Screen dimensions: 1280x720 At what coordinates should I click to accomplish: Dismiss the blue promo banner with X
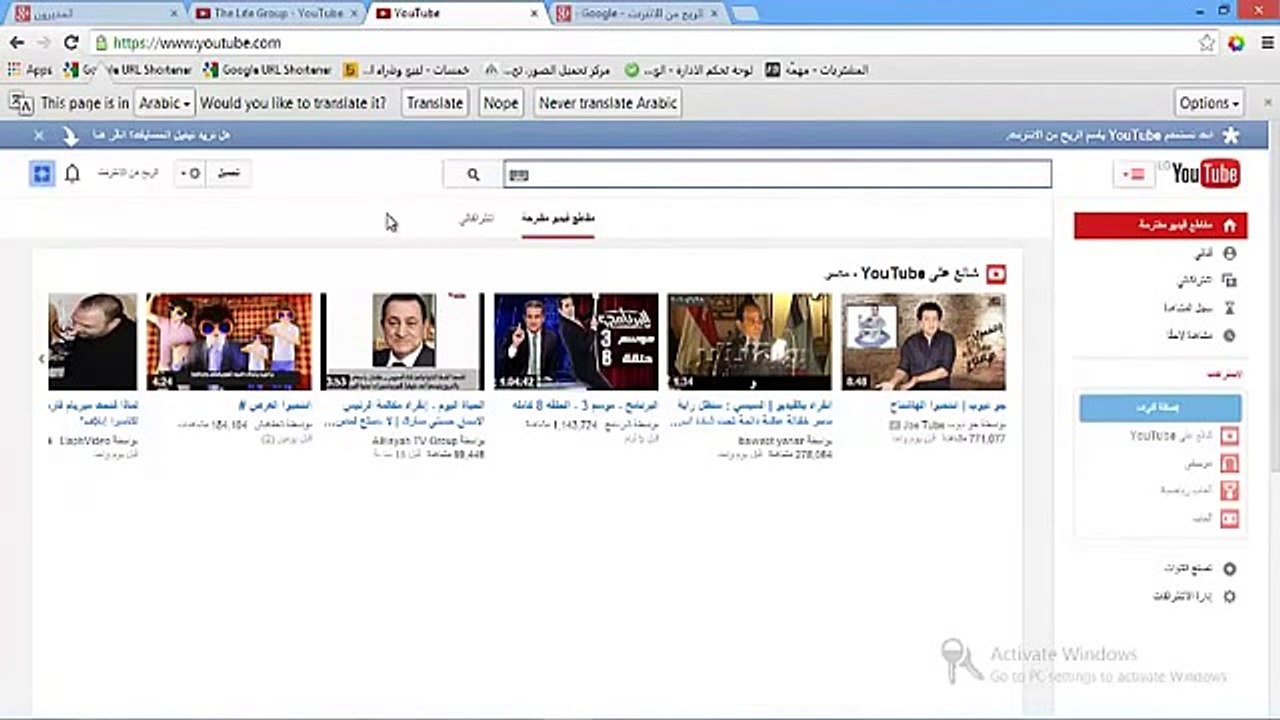point(39,135)
